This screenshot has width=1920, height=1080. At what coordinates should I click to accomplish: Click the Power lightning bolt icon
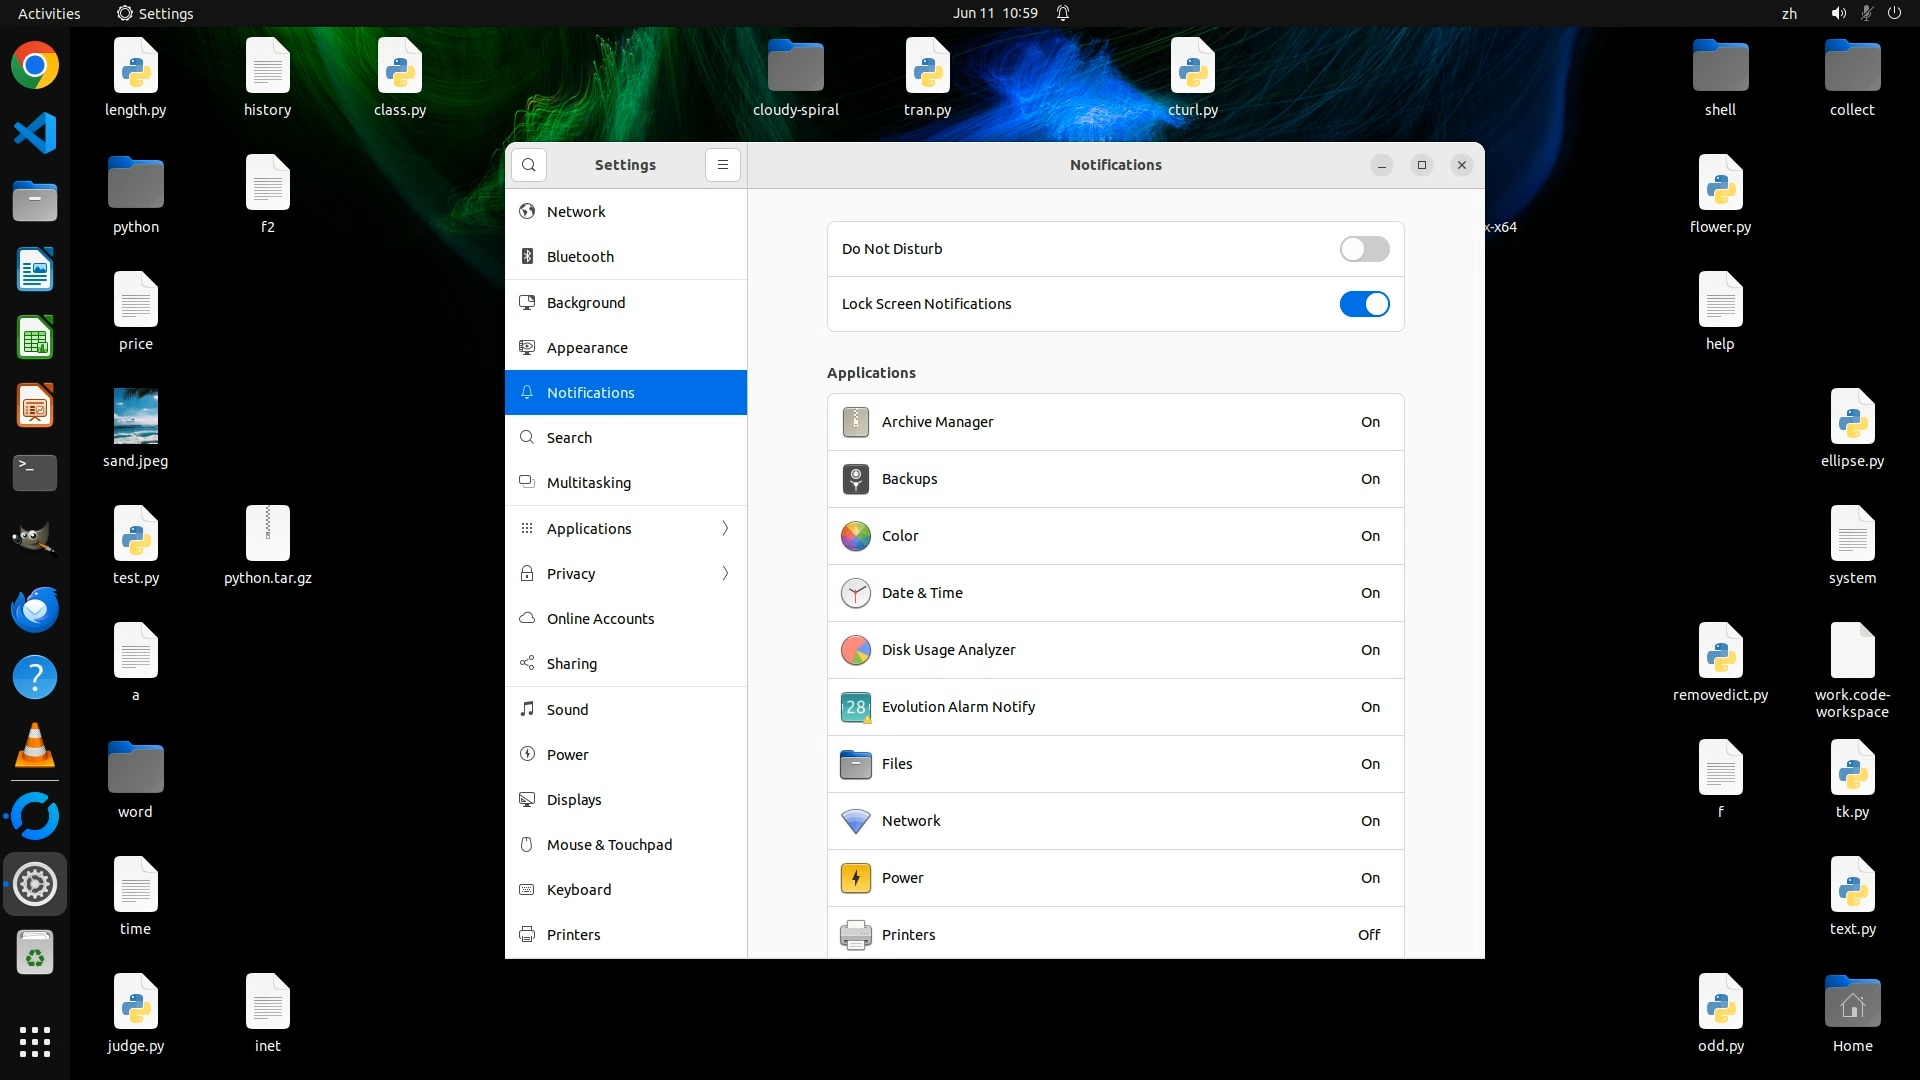[x=855, y=878]
